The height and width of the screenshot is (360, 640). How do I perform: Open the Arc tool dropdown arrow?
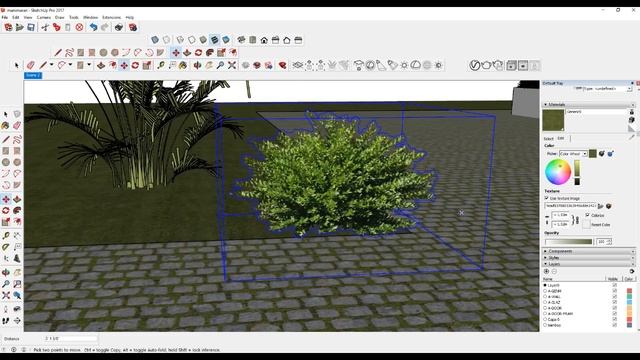(x=70, y=65)
